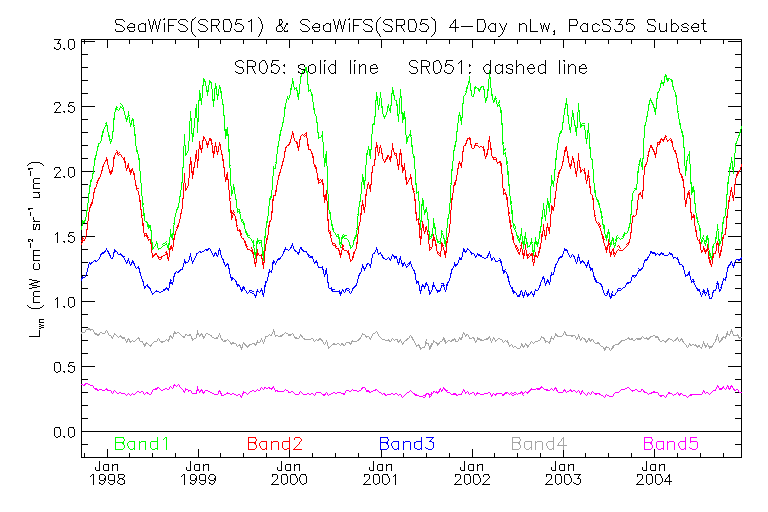Click the Jan 2003 x-axis label

pos(563,473)
